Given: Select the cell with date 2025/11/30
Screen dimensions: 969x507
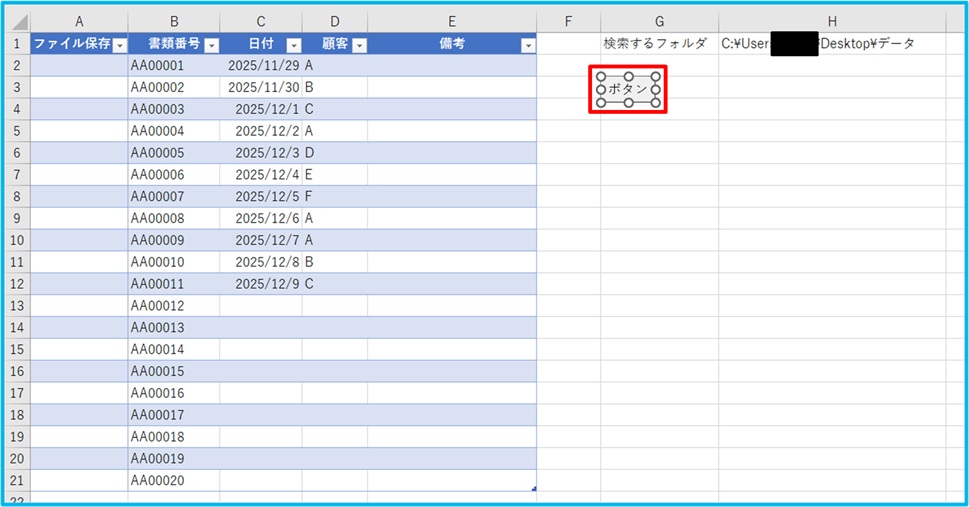Looking at the screenshot, I should pos(261,87).
